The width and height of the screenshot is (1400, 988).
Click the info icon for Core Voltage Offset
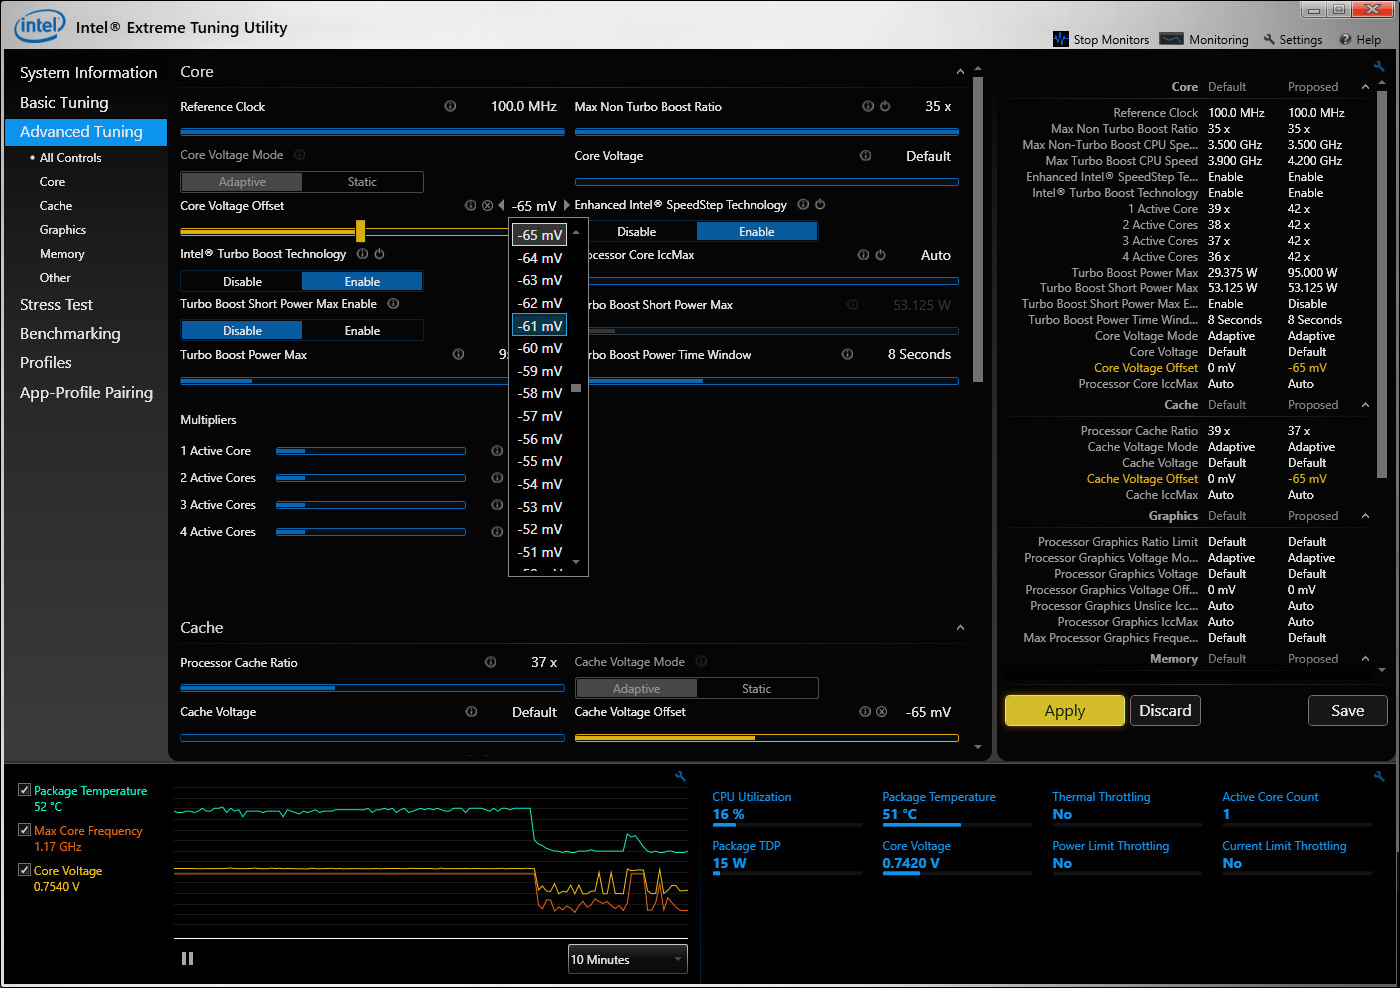(x=470, y=205)
